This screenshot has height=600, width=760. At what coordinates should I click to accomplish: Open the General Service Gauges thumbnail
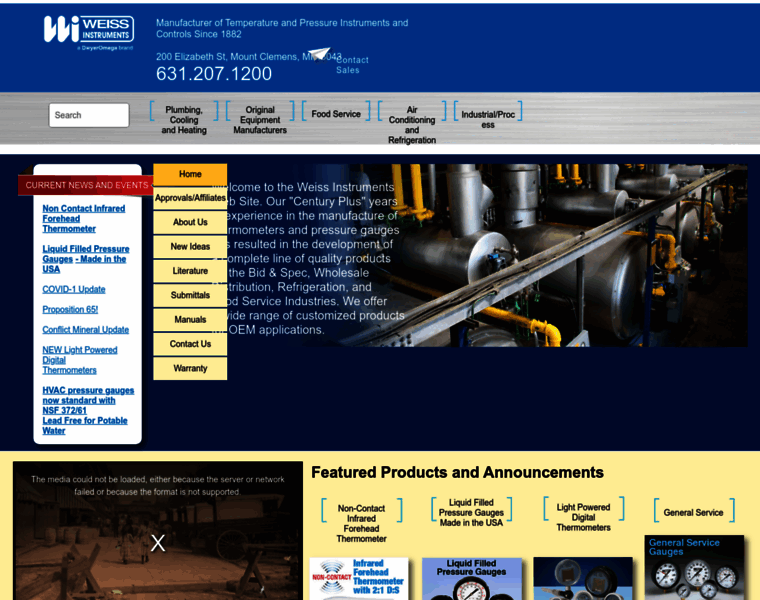[694, 568]
